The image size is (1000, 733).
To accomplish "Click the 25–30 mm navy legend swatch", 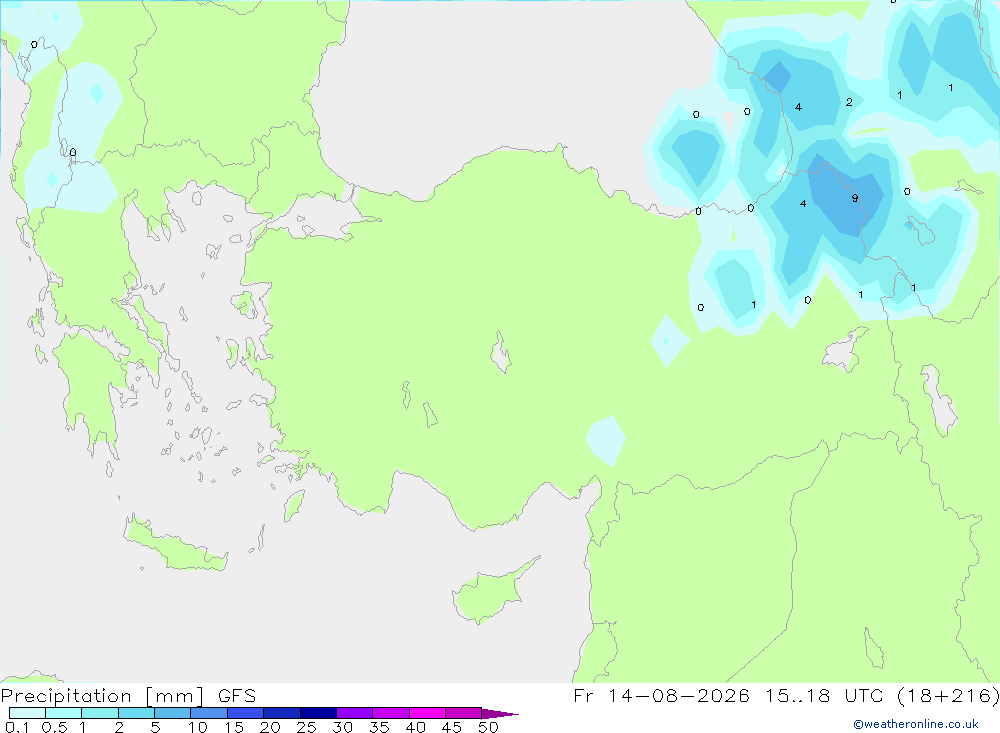I will [318, 713].
